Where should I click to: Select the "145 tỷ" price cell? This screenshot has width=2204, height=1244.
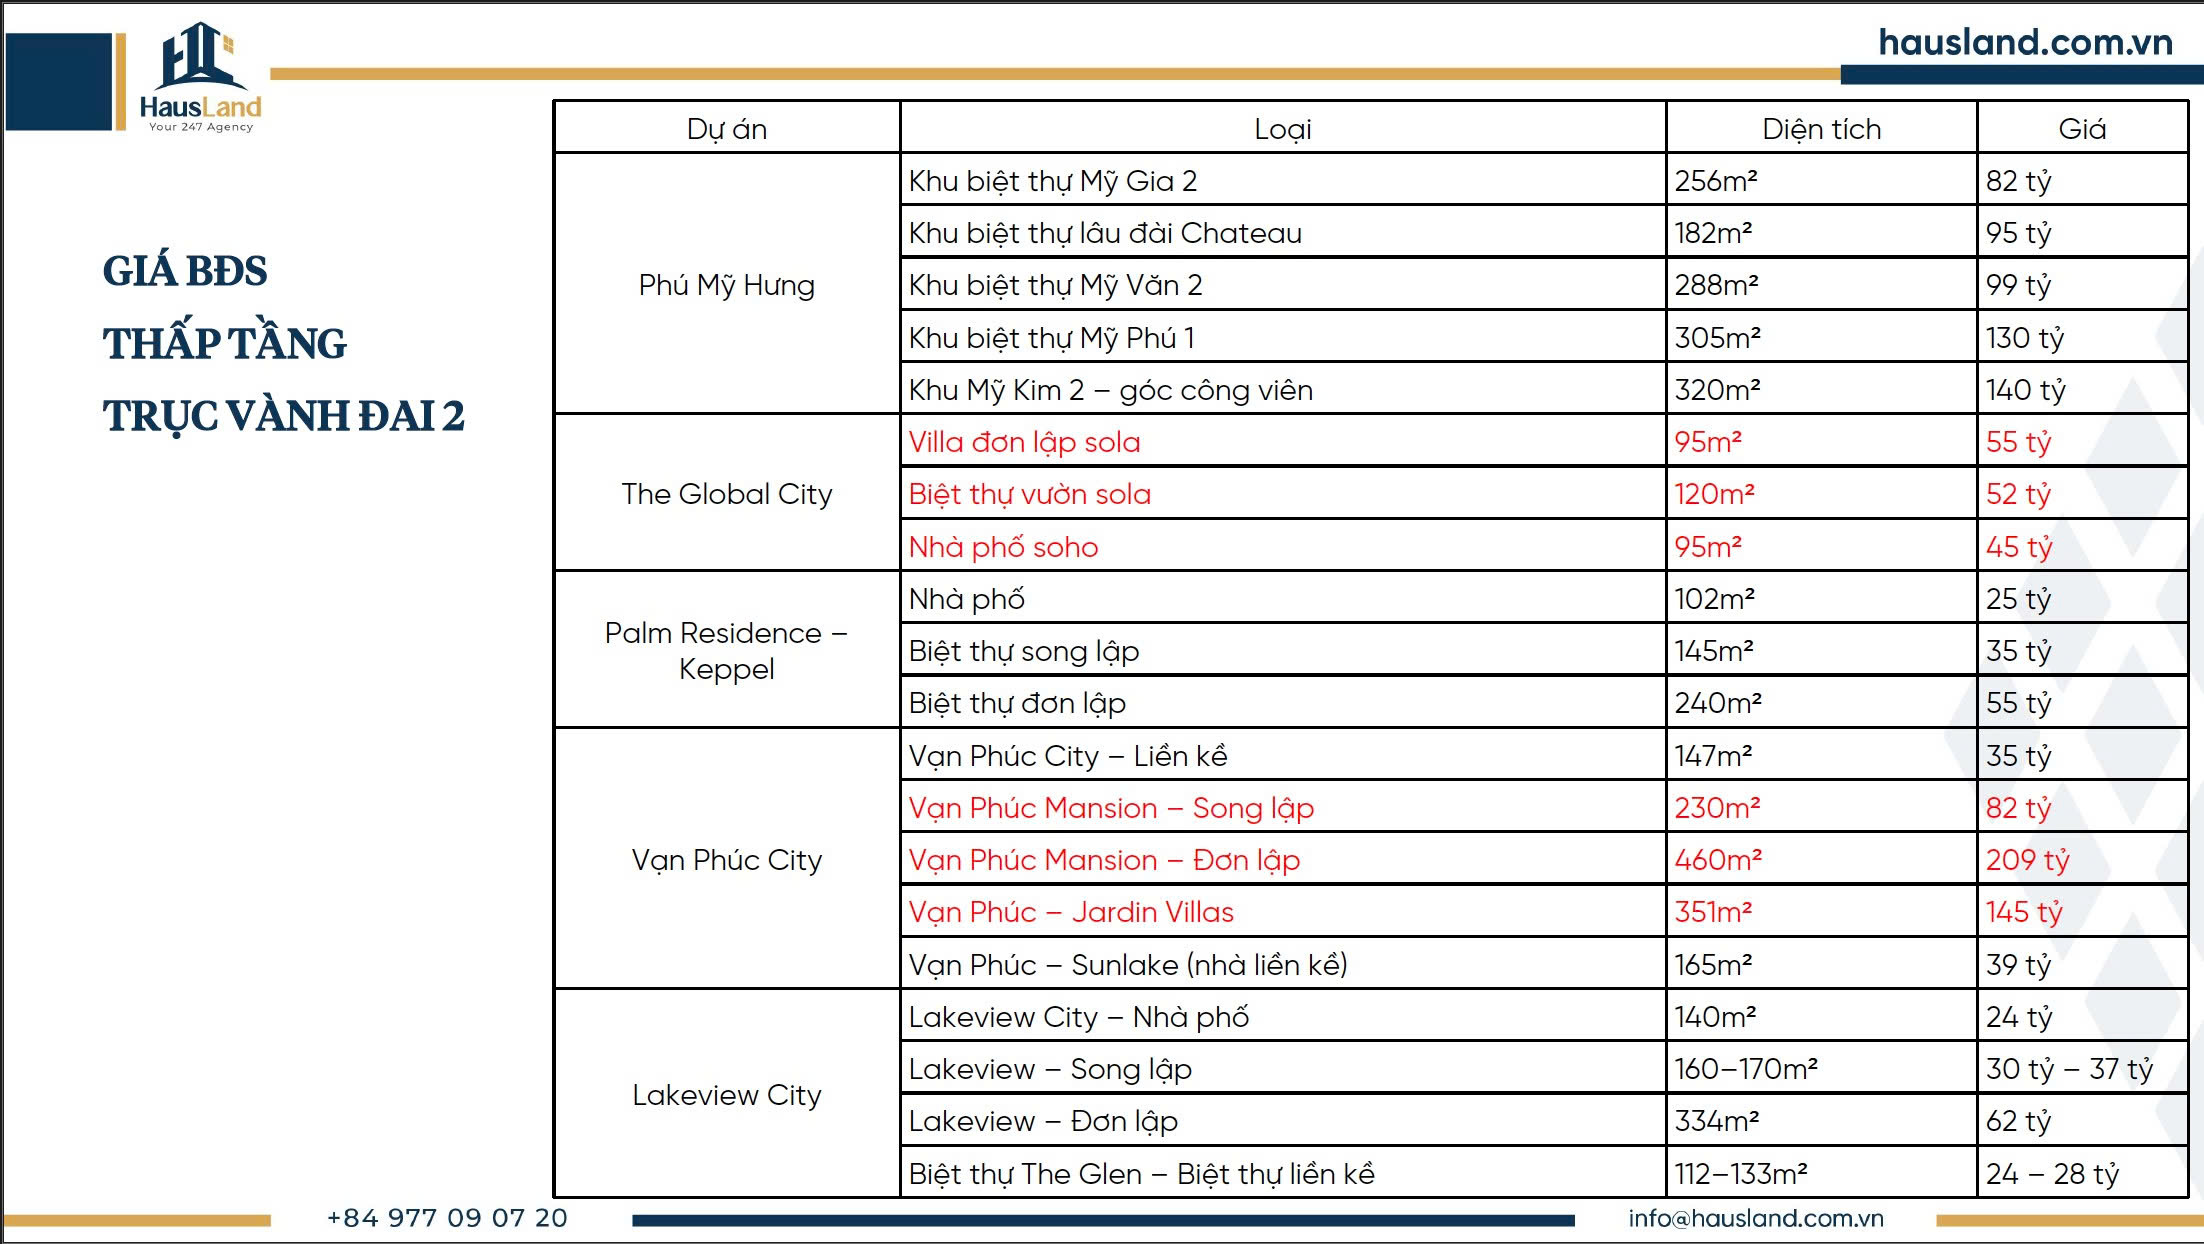2082,911
